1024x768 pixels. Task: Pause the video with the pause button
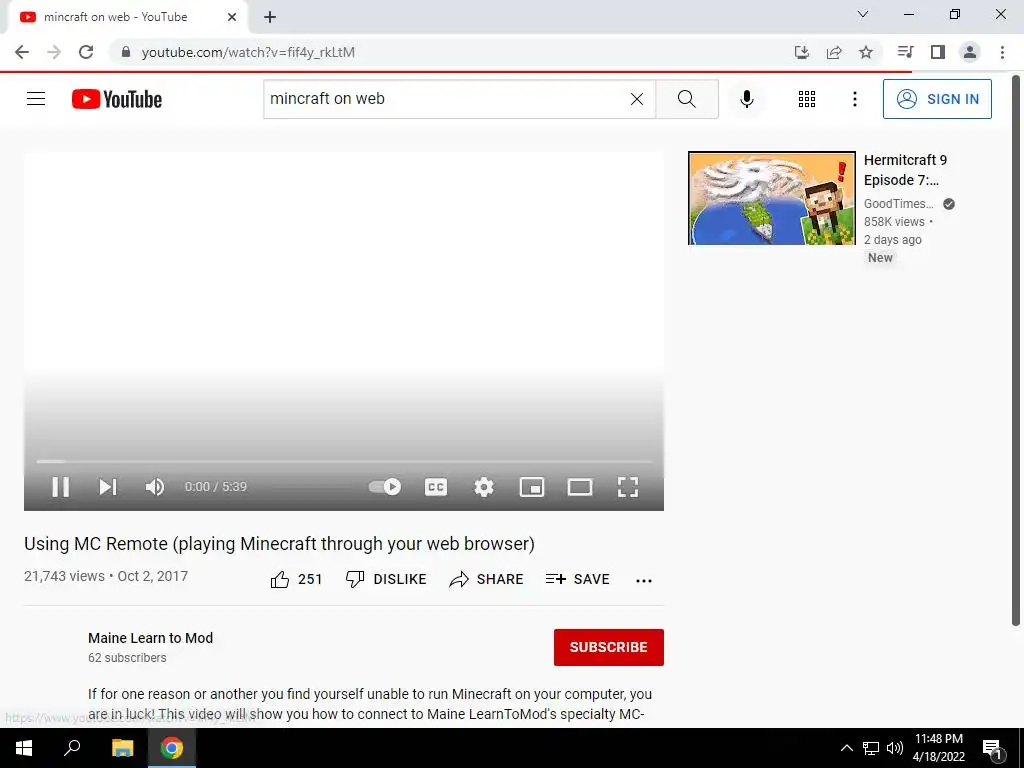click(x=61, y=487)
